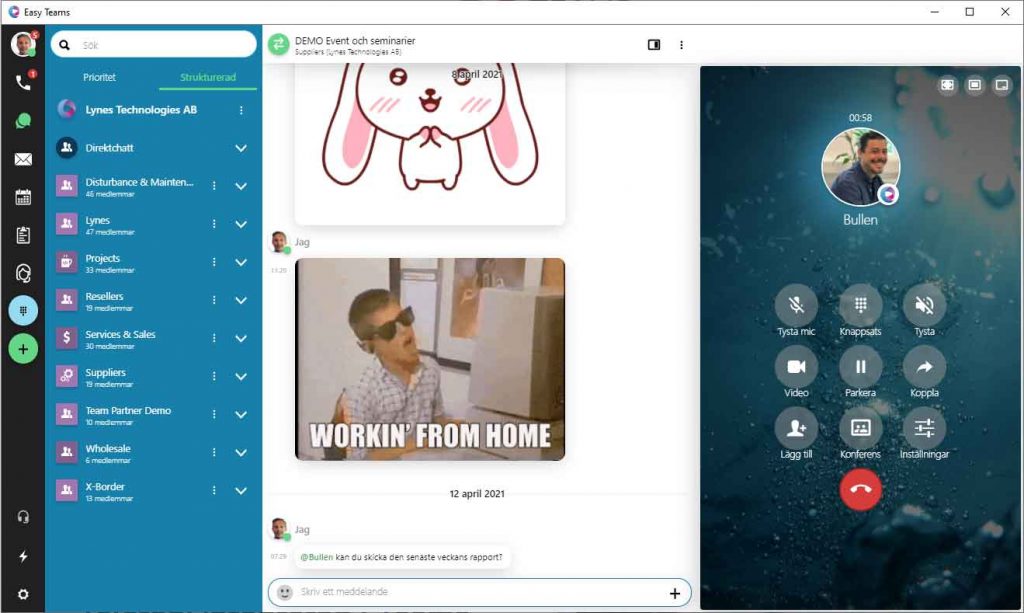The image size is (1024, 613).
Task: Expand the Team Partner Demo chevron
Action: click(x=241, y=415)
